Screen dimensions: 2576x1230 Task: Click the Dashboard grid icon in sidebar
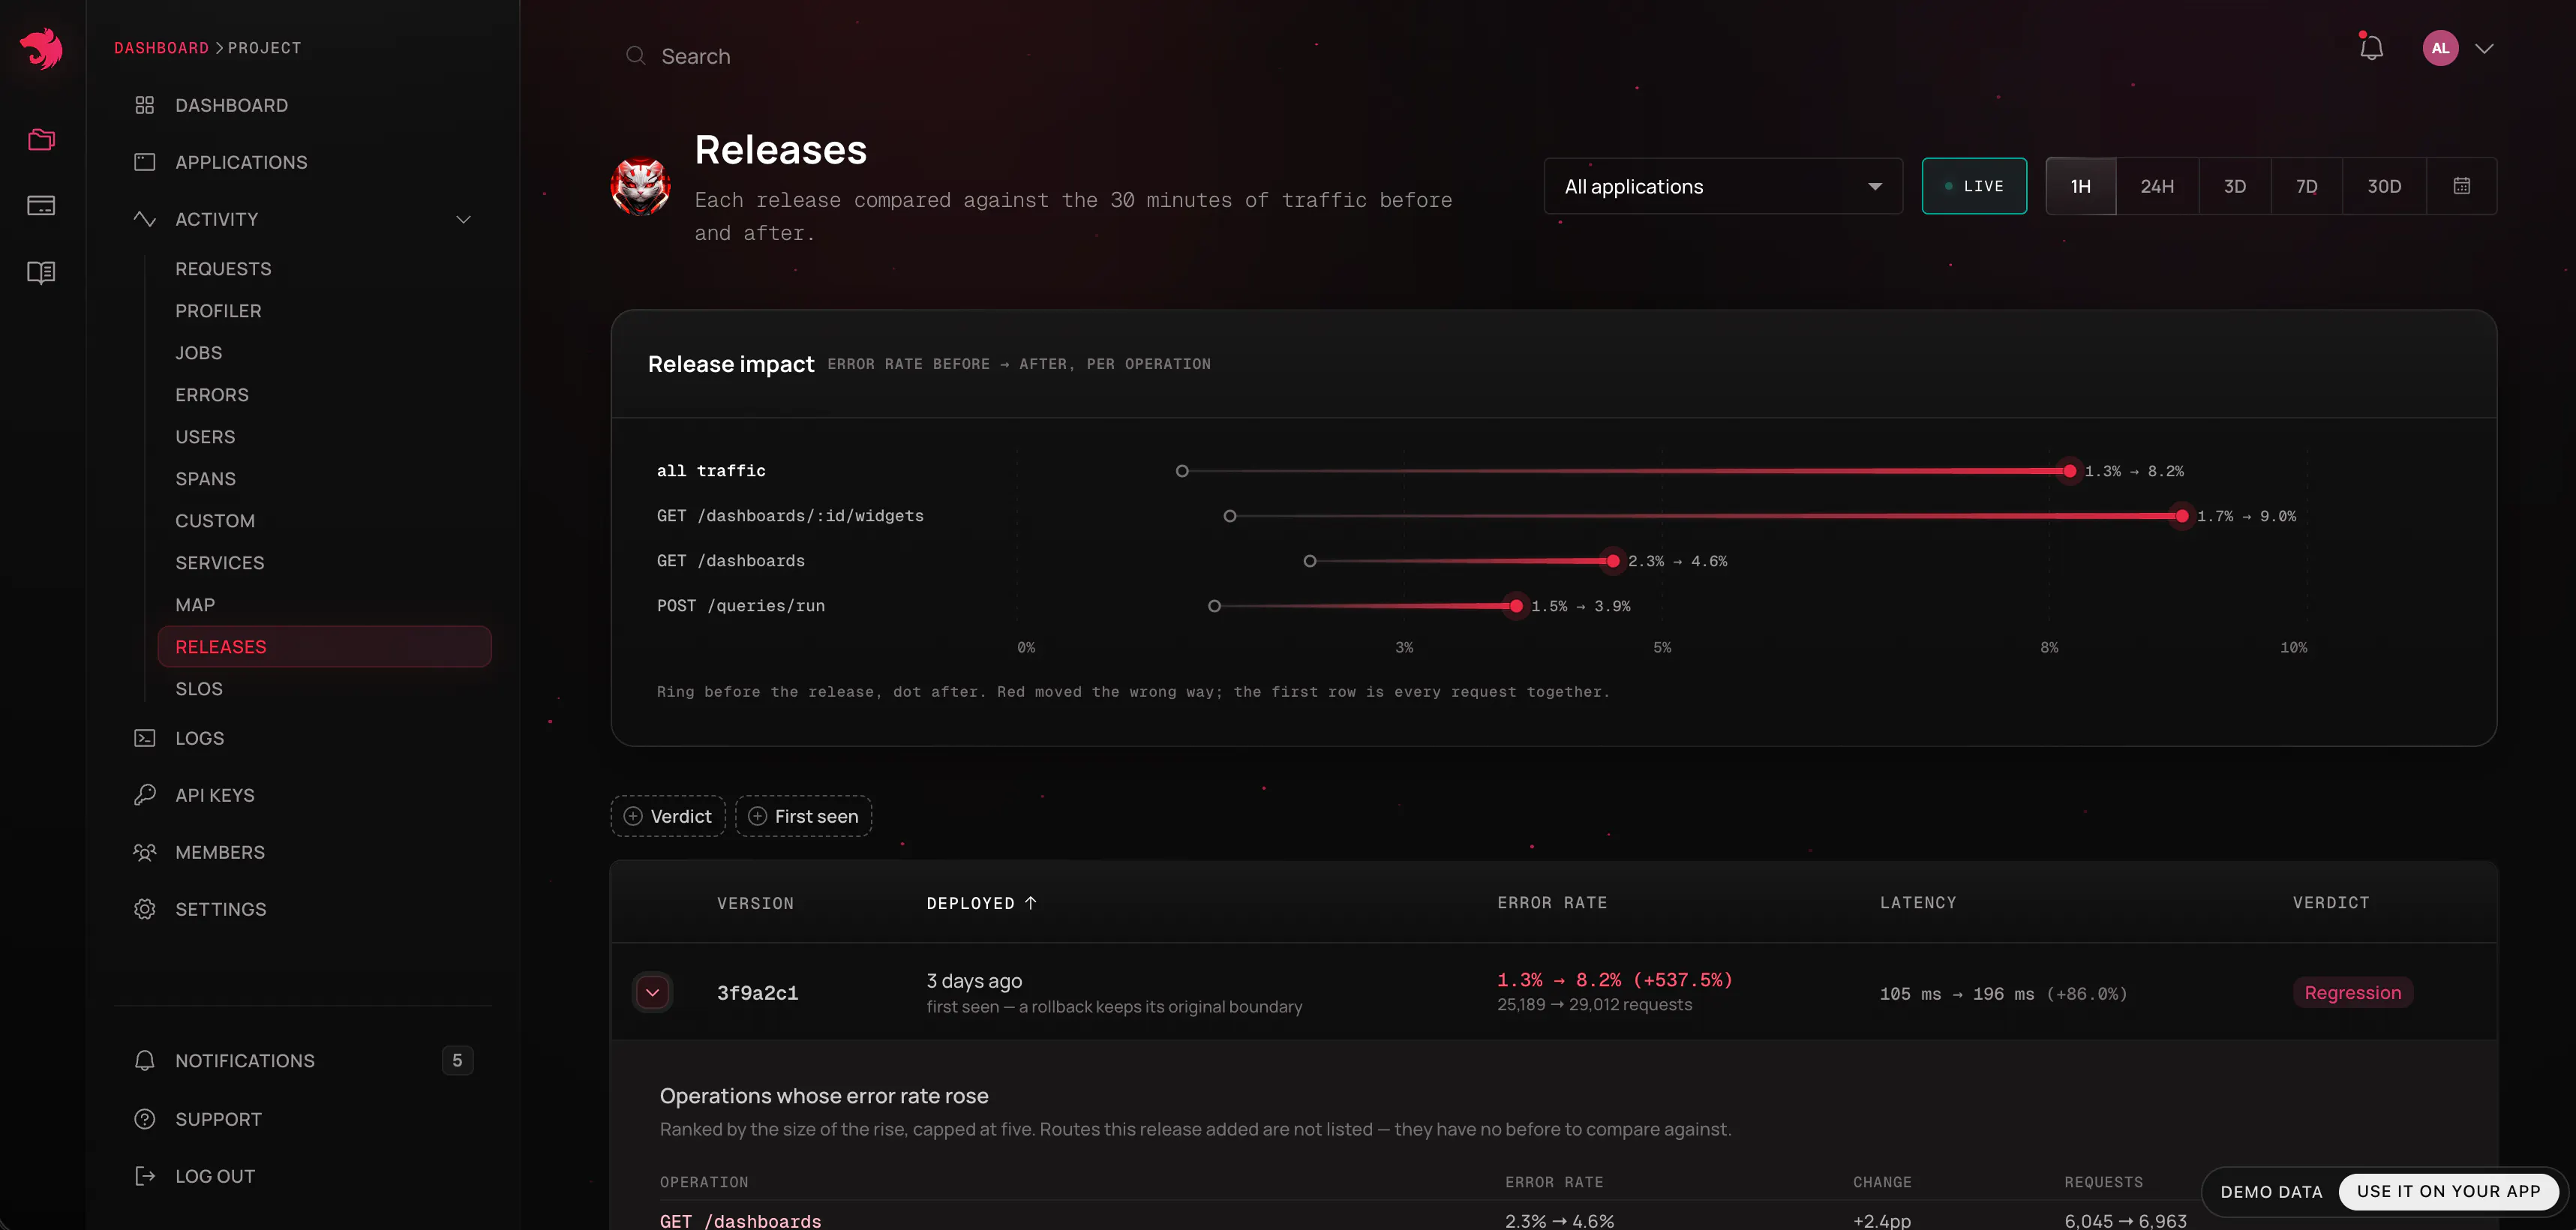(x=144, y=105)
